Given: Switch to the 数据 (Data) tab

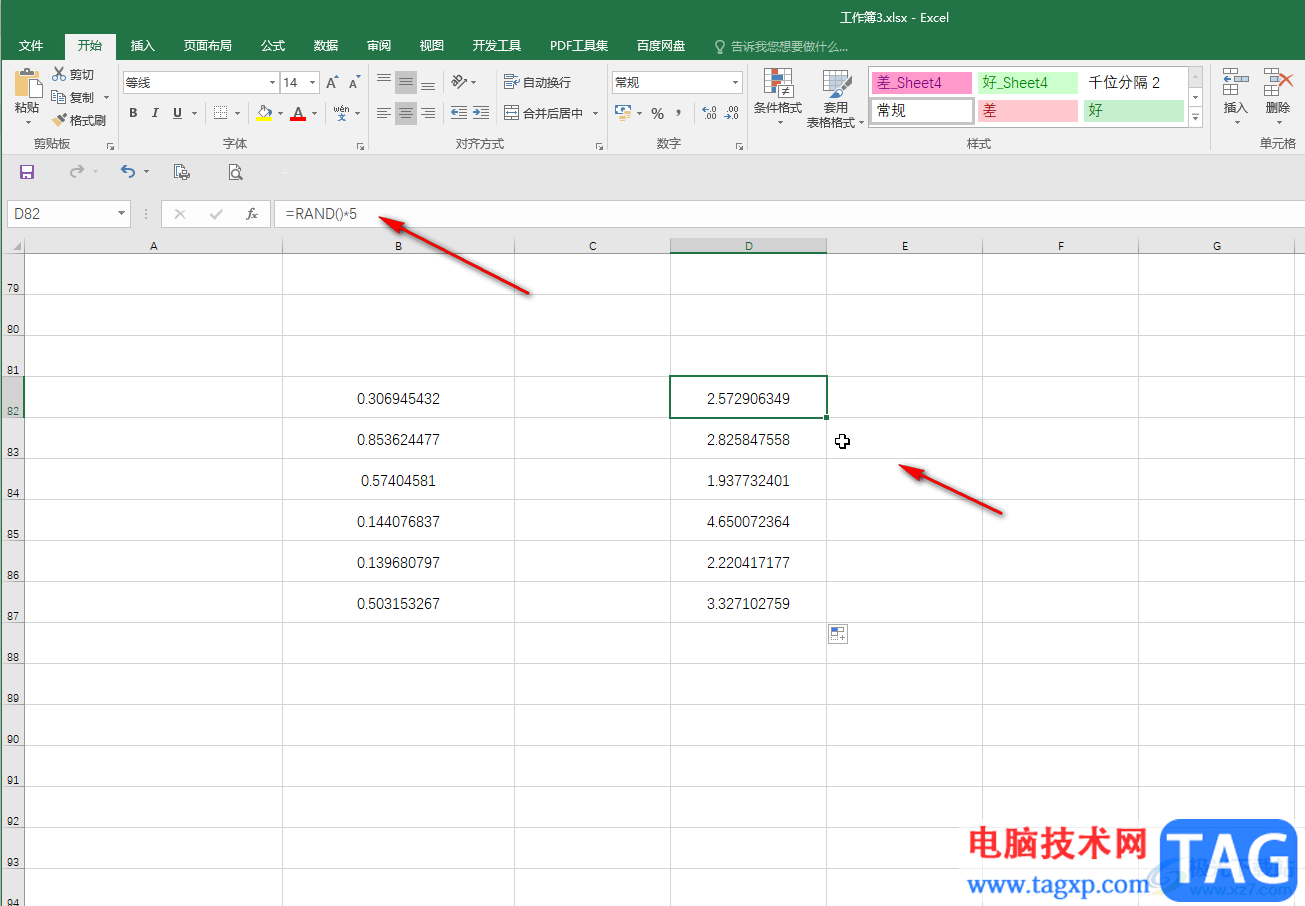Looking at the screenshot, I should click(326, 46).
